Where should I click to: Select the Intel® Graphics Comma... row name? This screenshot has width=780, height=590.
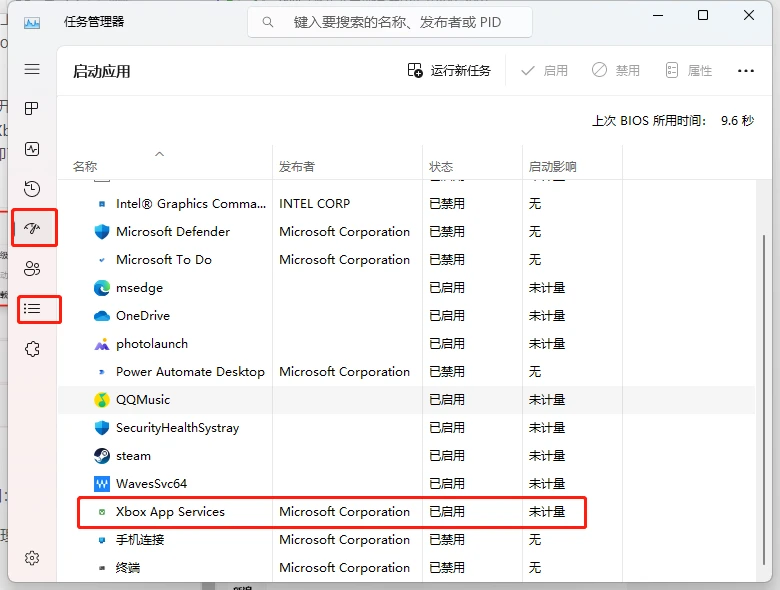[x=191, y=203]
